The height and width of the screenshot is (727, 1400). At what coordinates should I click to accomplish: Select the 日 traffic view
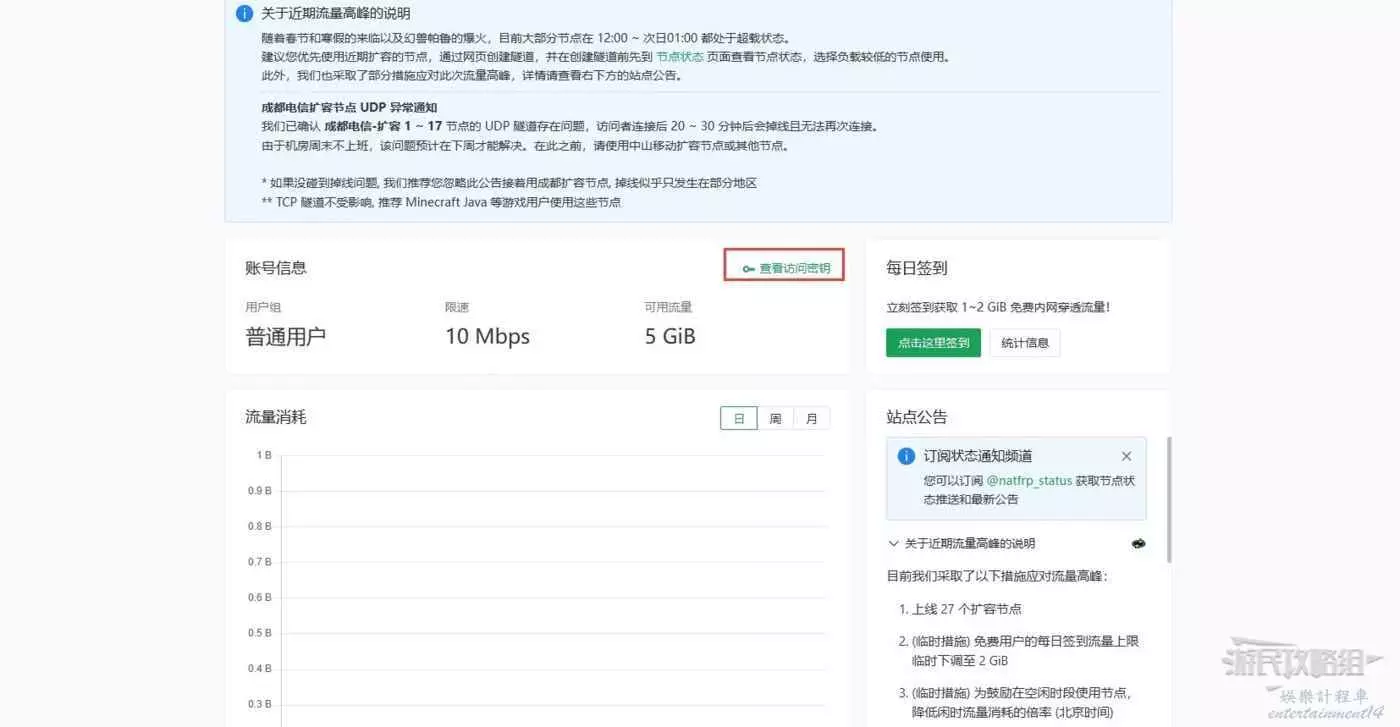point(739,419)
